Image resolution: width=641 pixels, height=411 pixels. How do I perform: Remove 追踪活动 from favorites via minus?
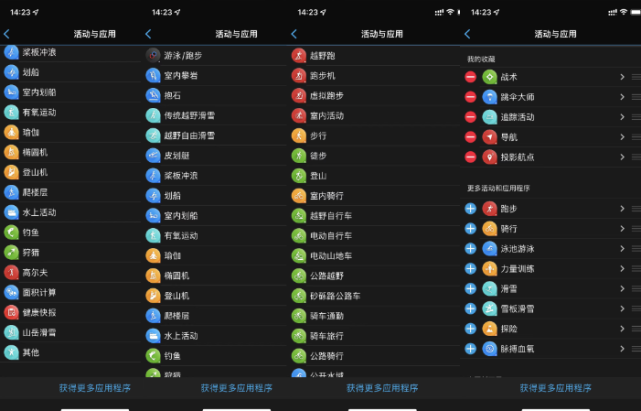click(471, 117)
